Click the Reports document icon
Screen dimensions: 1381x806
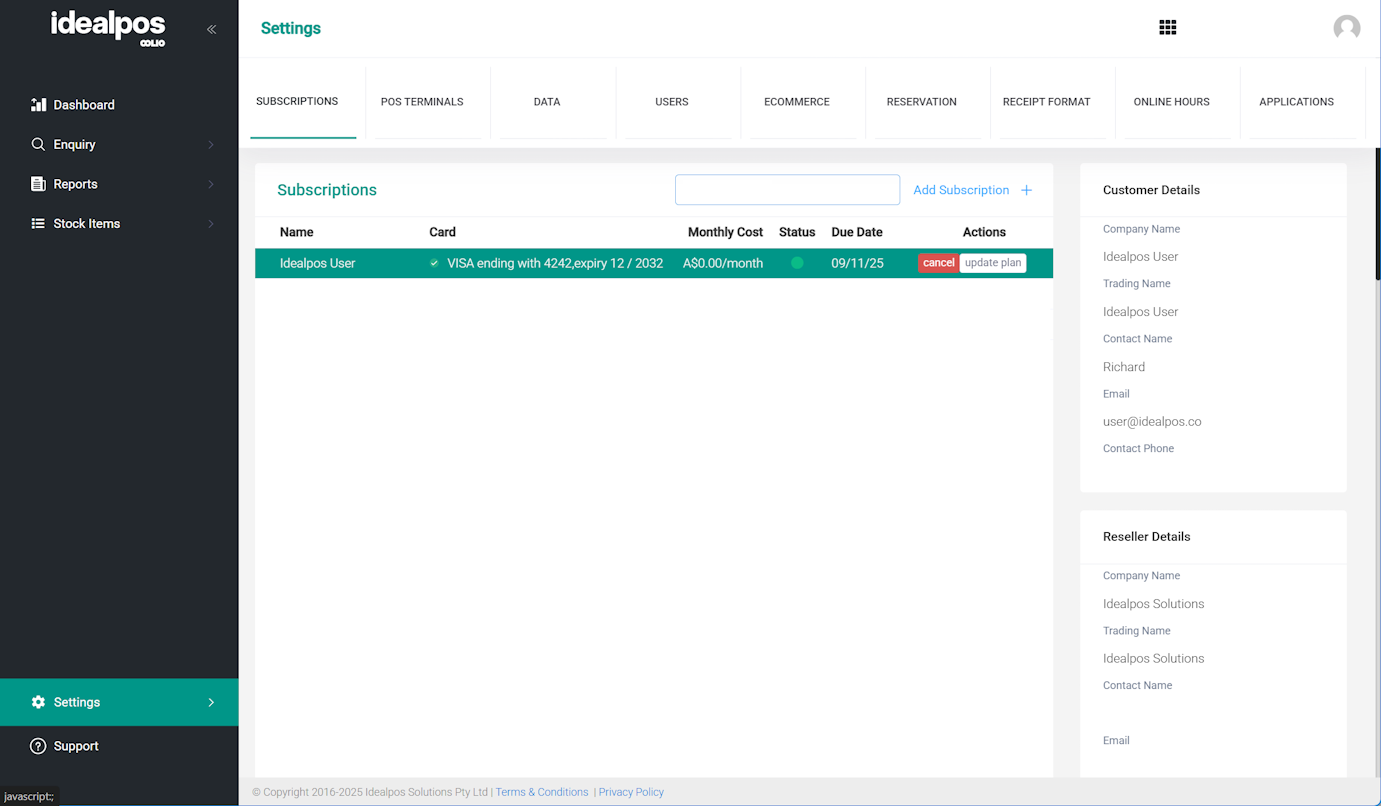click(39, 184)
